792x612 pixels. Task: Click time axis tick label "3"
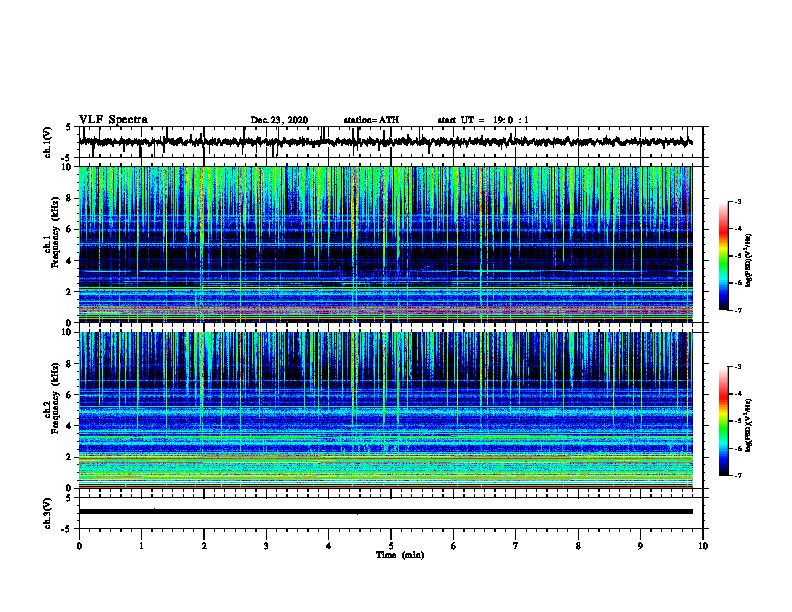(x=266, y=546)
